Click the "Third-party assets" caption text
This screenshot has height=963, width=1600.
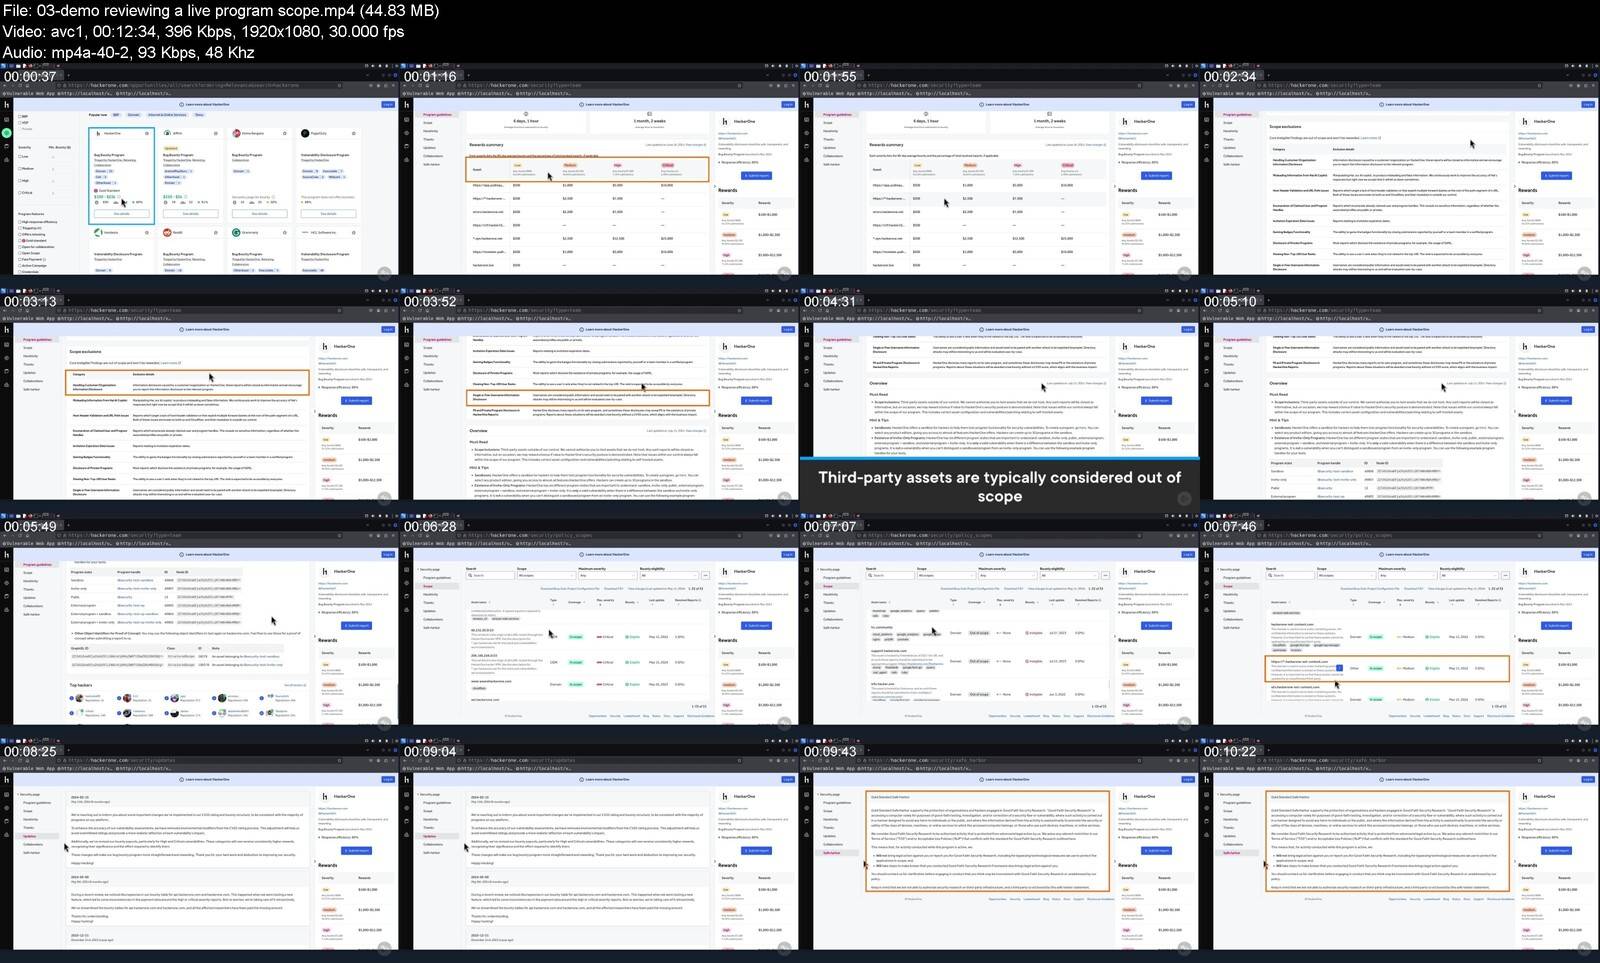pos(1000,486)
